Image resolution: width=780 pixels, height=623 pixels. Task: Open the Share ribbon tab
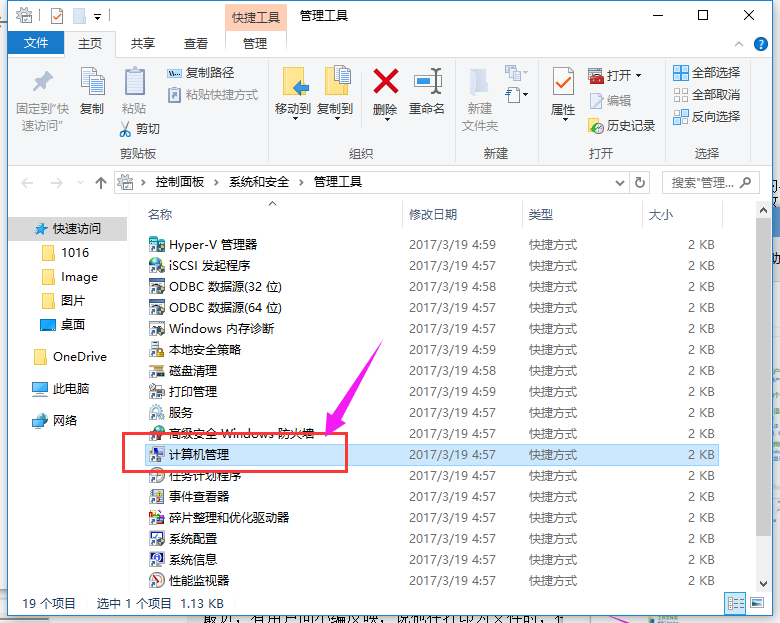143,43
